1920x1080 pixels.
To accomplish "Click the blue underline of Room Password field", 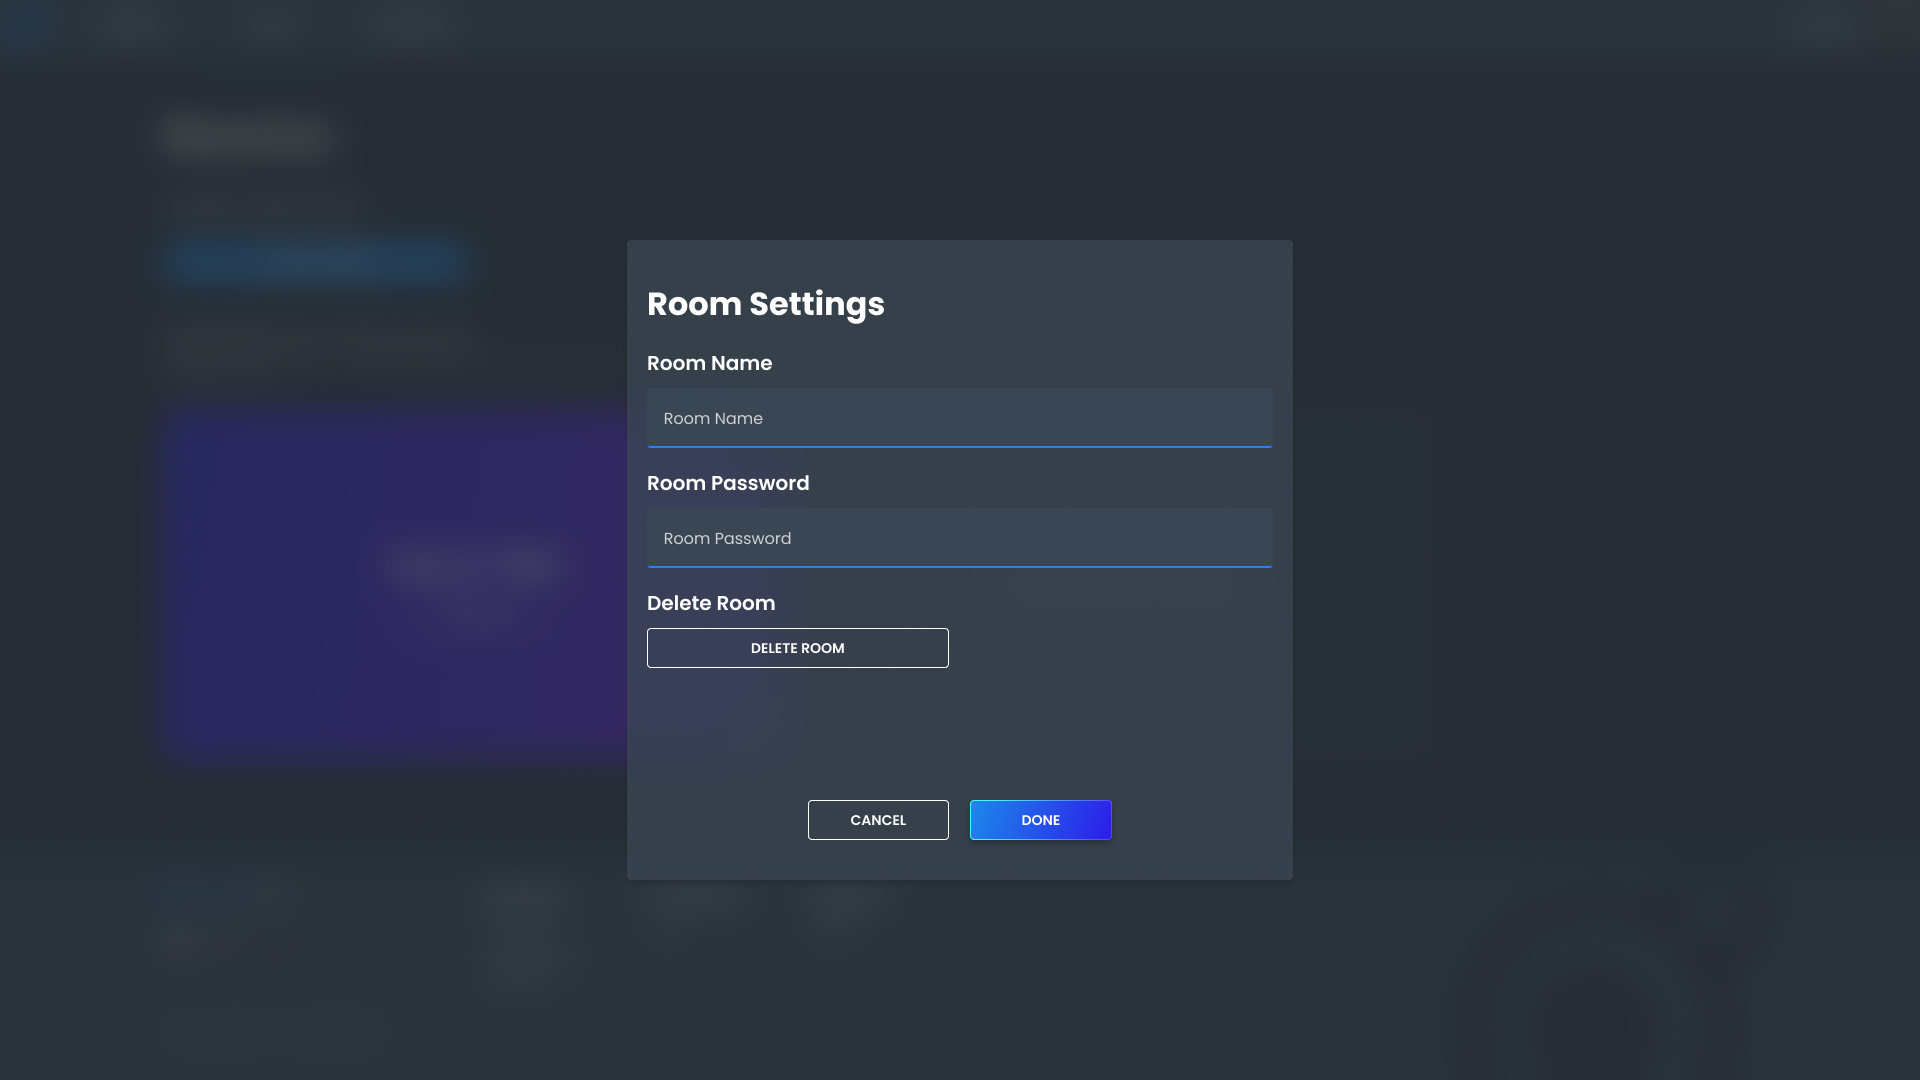I will (x=958, y=566).
